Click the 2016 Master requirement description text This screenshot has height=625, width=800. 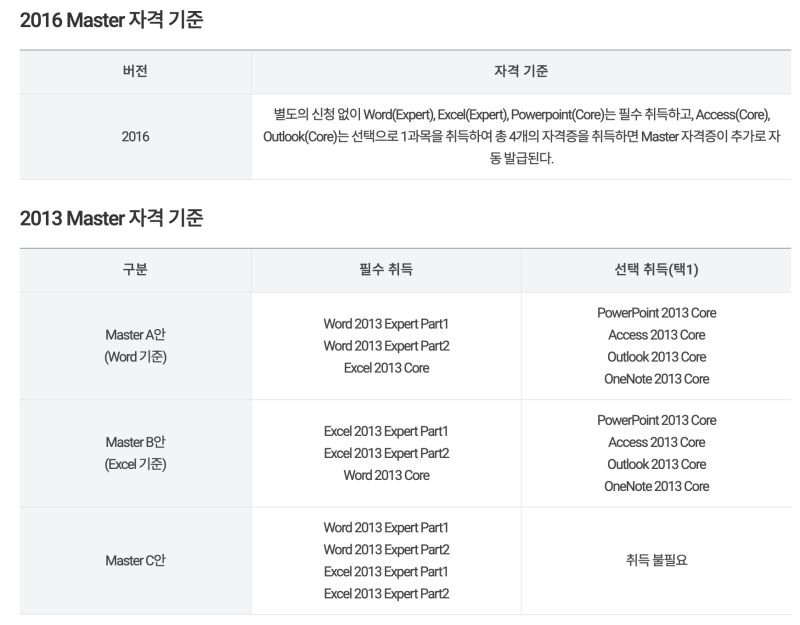click(521, 137)
